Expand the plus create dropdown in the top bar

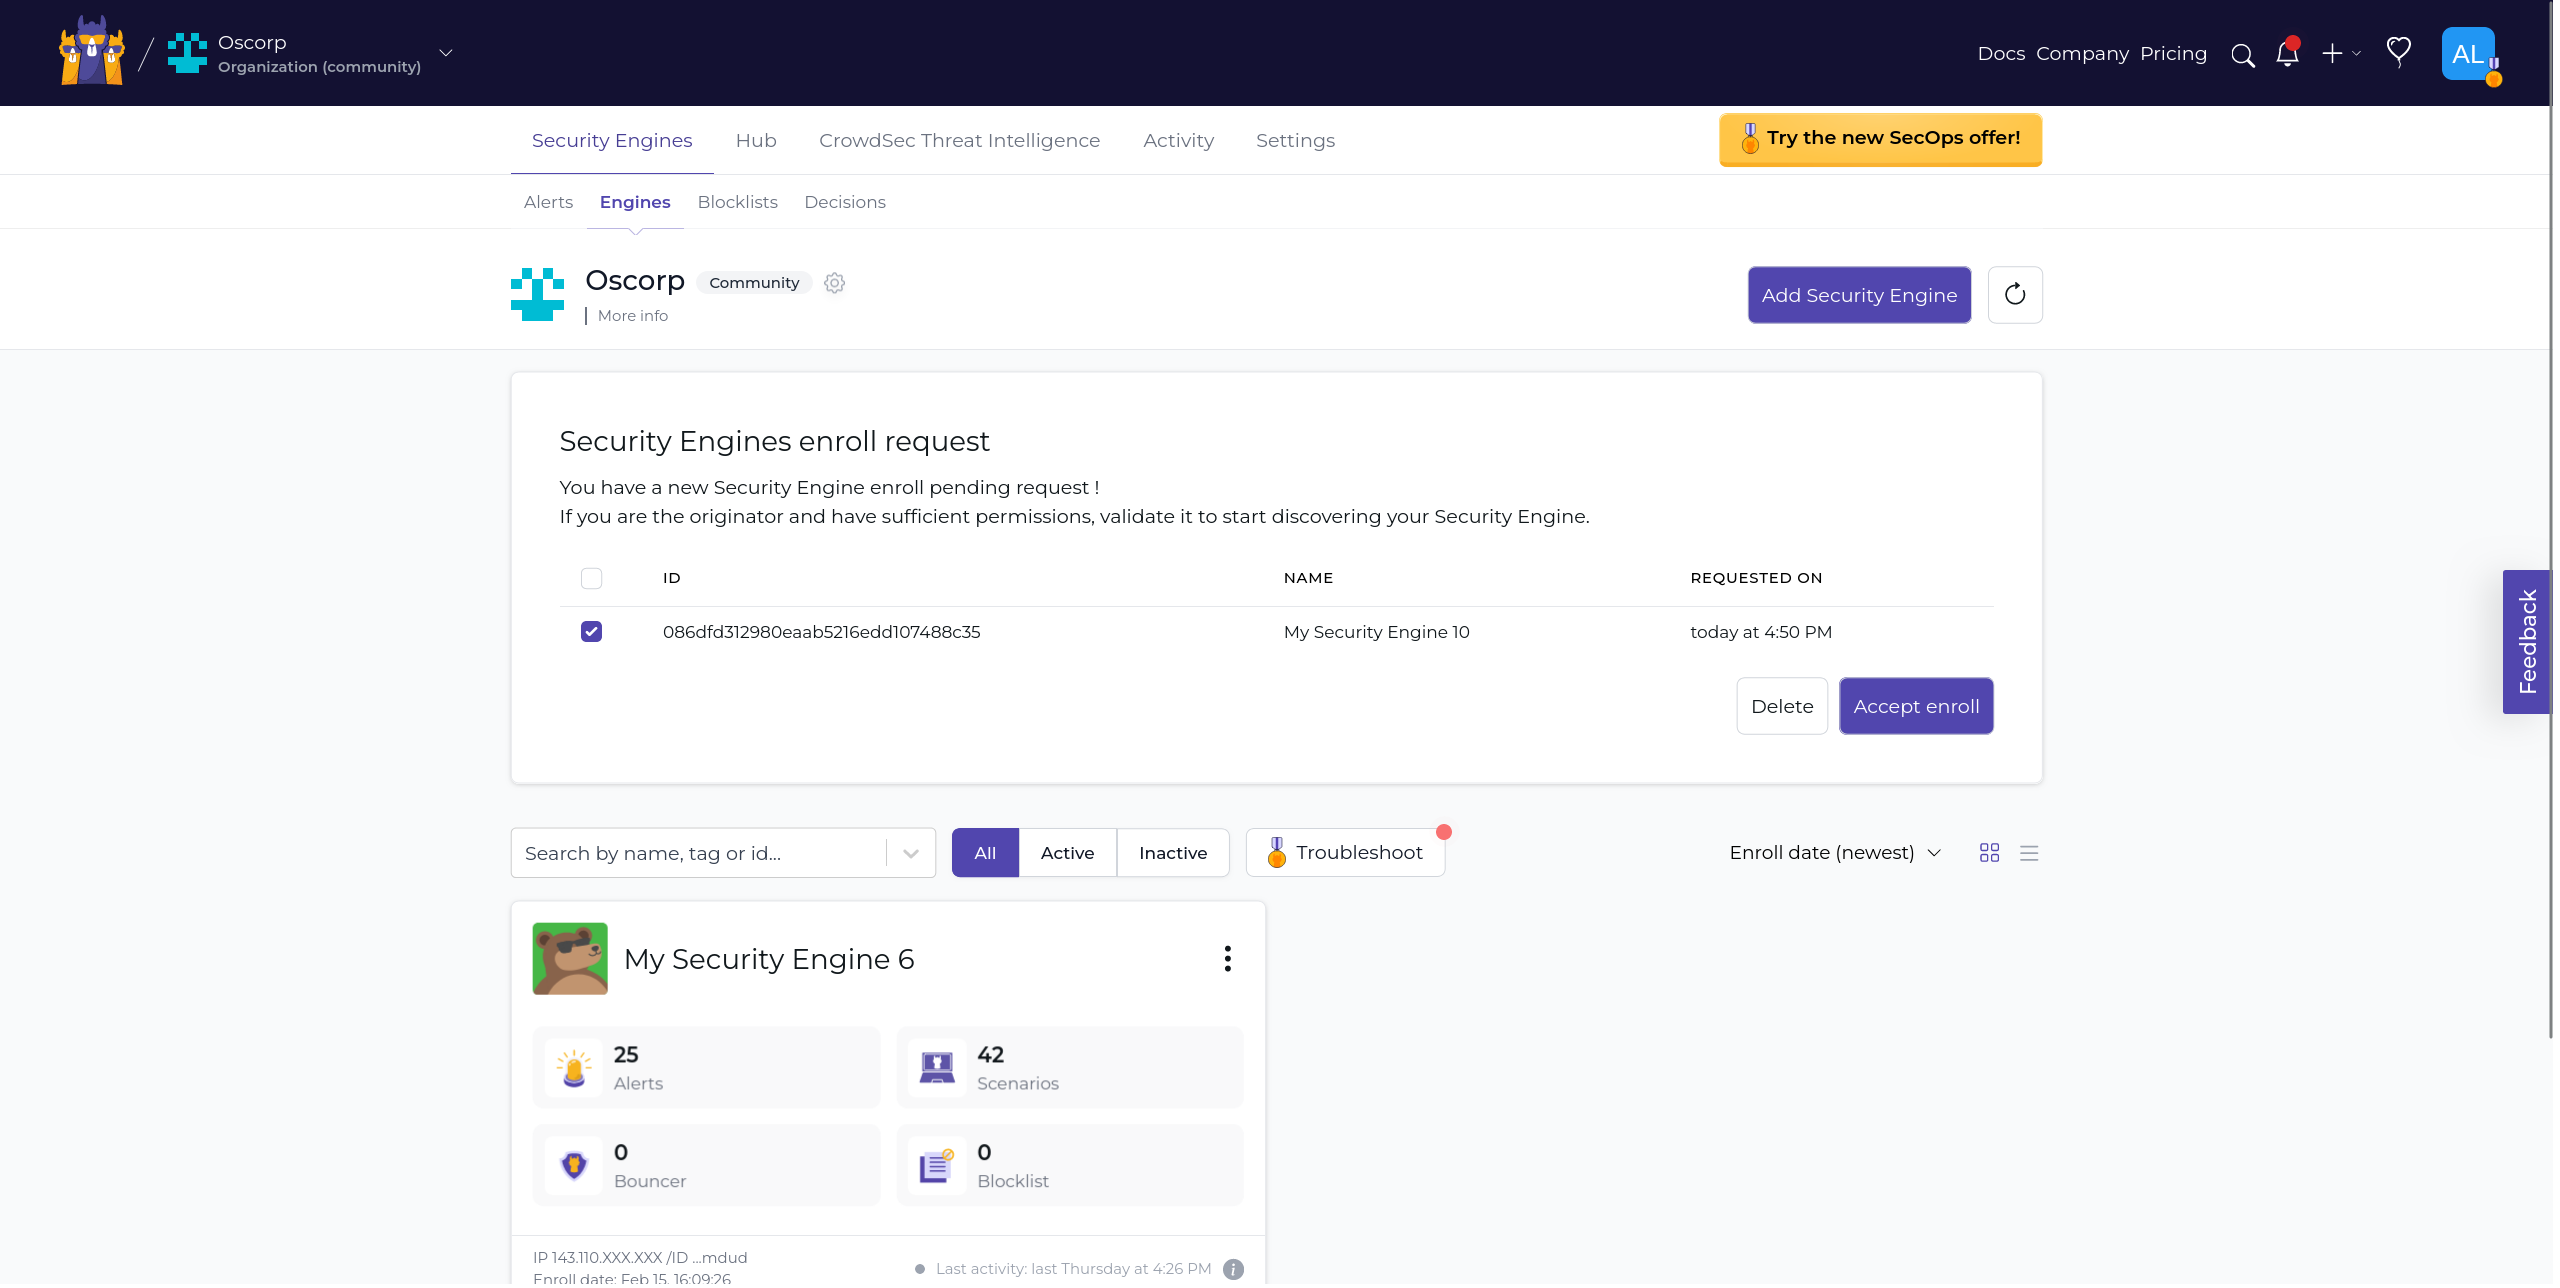pyautogui.click(x=2340, y=54)
